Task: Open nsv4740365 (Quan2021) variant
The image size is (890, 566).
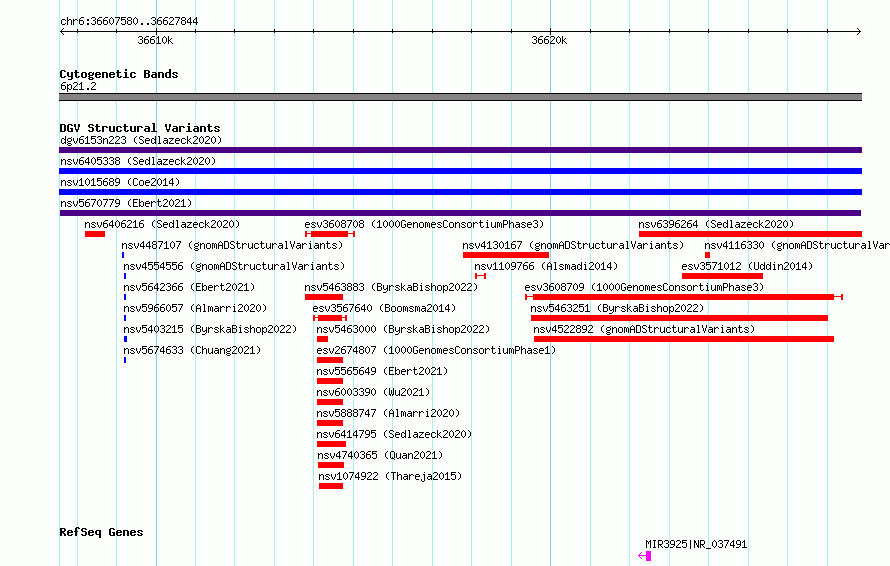Action: click(380, 455)
